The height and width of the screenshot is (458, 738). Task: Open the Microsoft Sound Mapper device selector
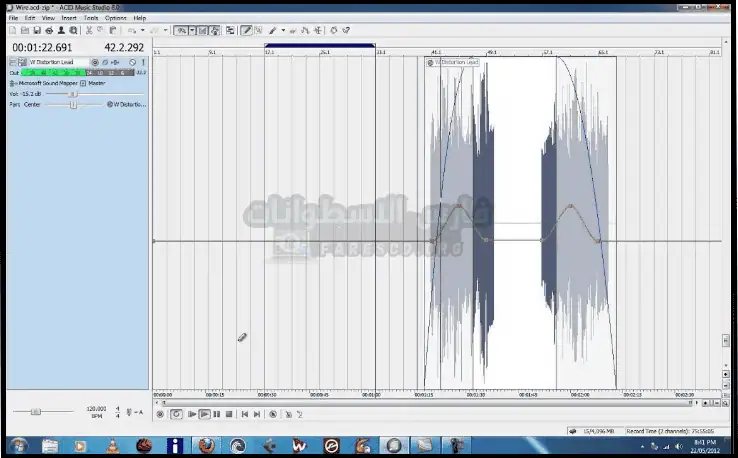point(46,83)
